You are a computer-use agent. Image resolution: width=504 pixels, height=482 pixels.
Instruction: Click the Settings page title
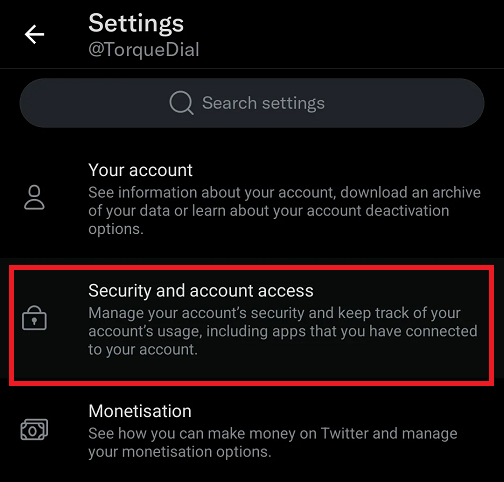[x=136, y=23]
